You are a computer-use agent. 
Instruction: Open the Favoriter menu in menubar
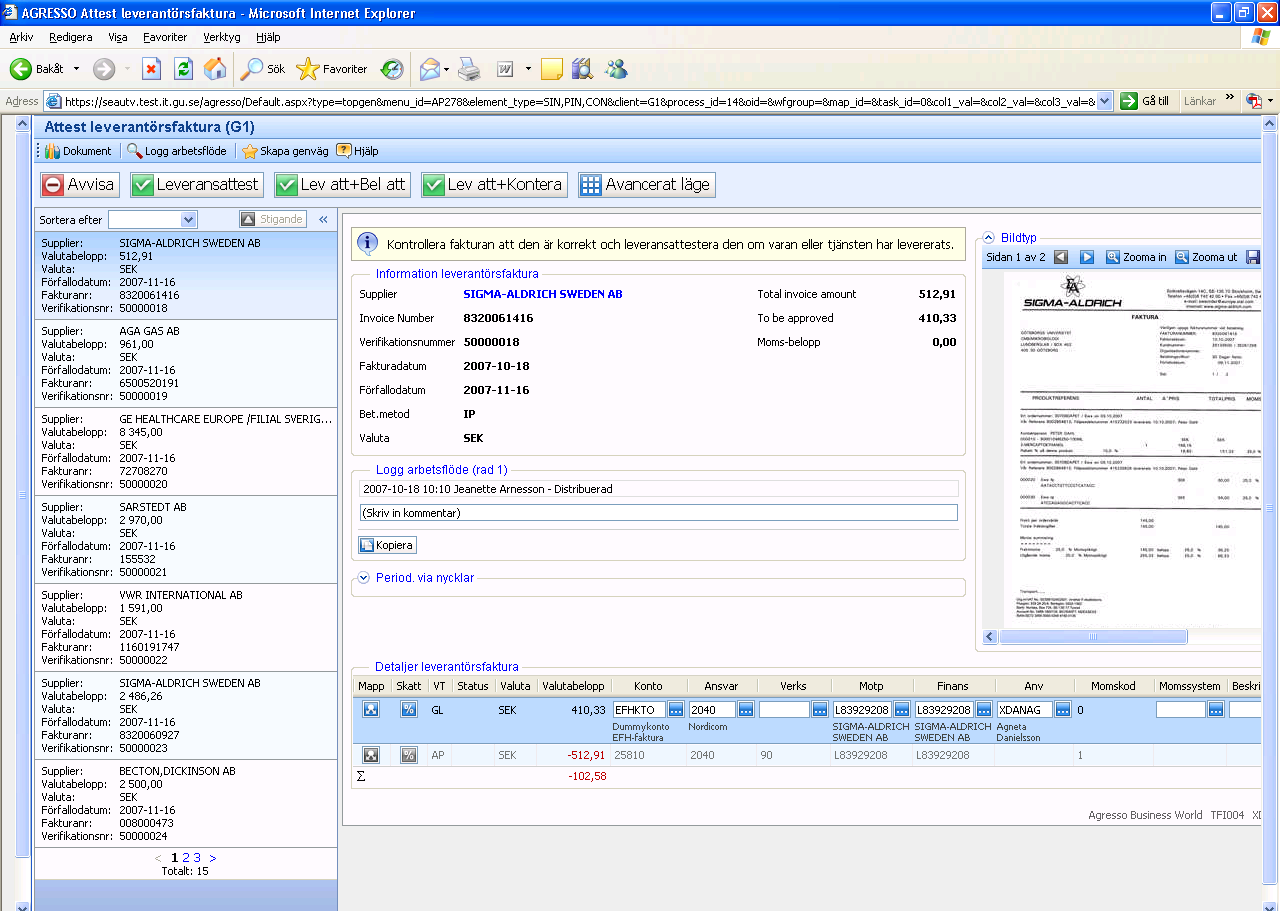[x=165, y=37]
